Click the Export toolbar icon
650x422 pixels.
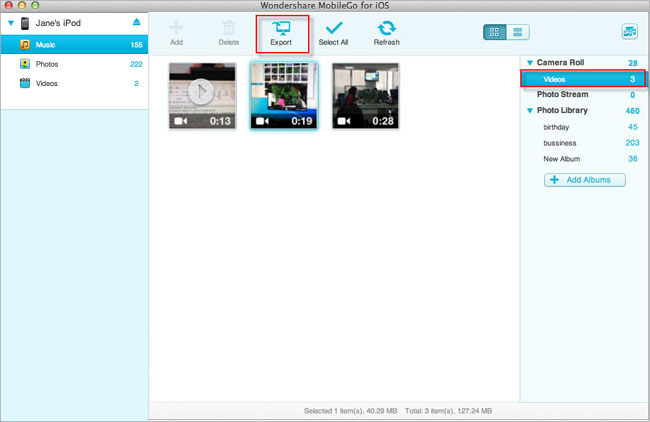[x=281, y=28]
